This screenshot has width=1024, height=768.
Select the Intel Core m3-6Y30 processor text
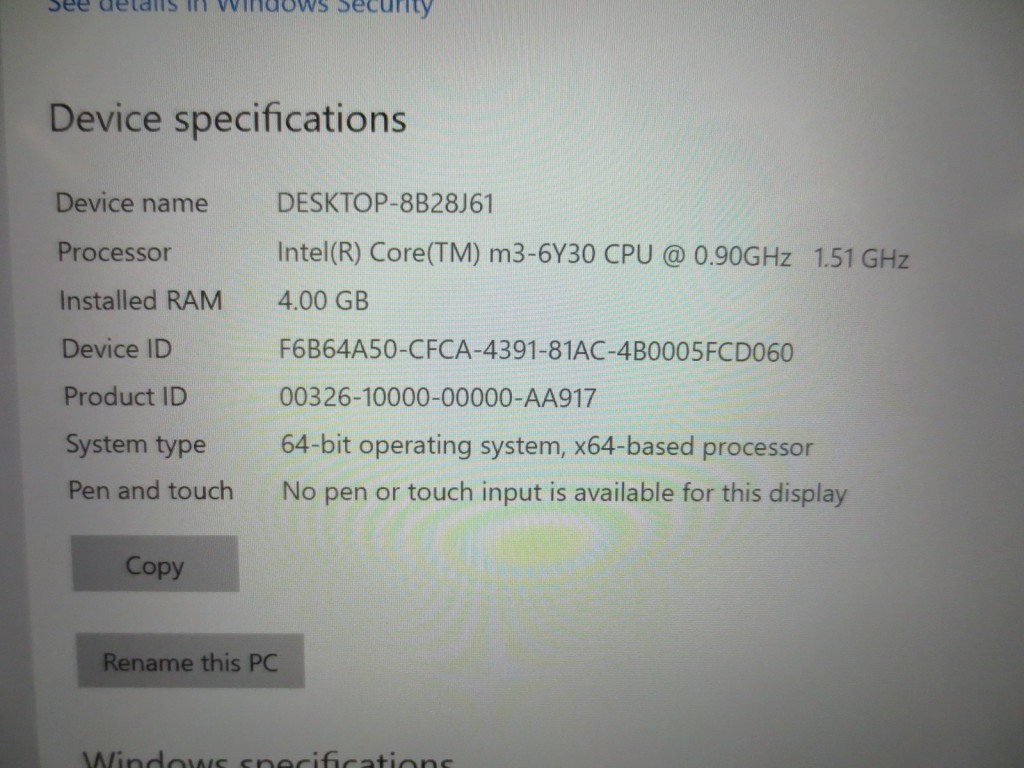click(534, 254)
